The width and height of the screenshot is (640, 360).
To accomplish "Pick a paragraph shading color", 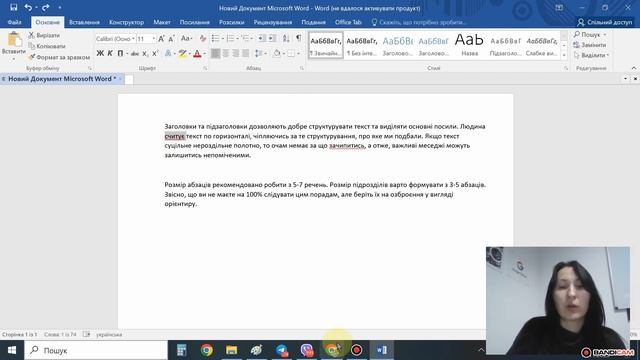I will coord(277,53).
